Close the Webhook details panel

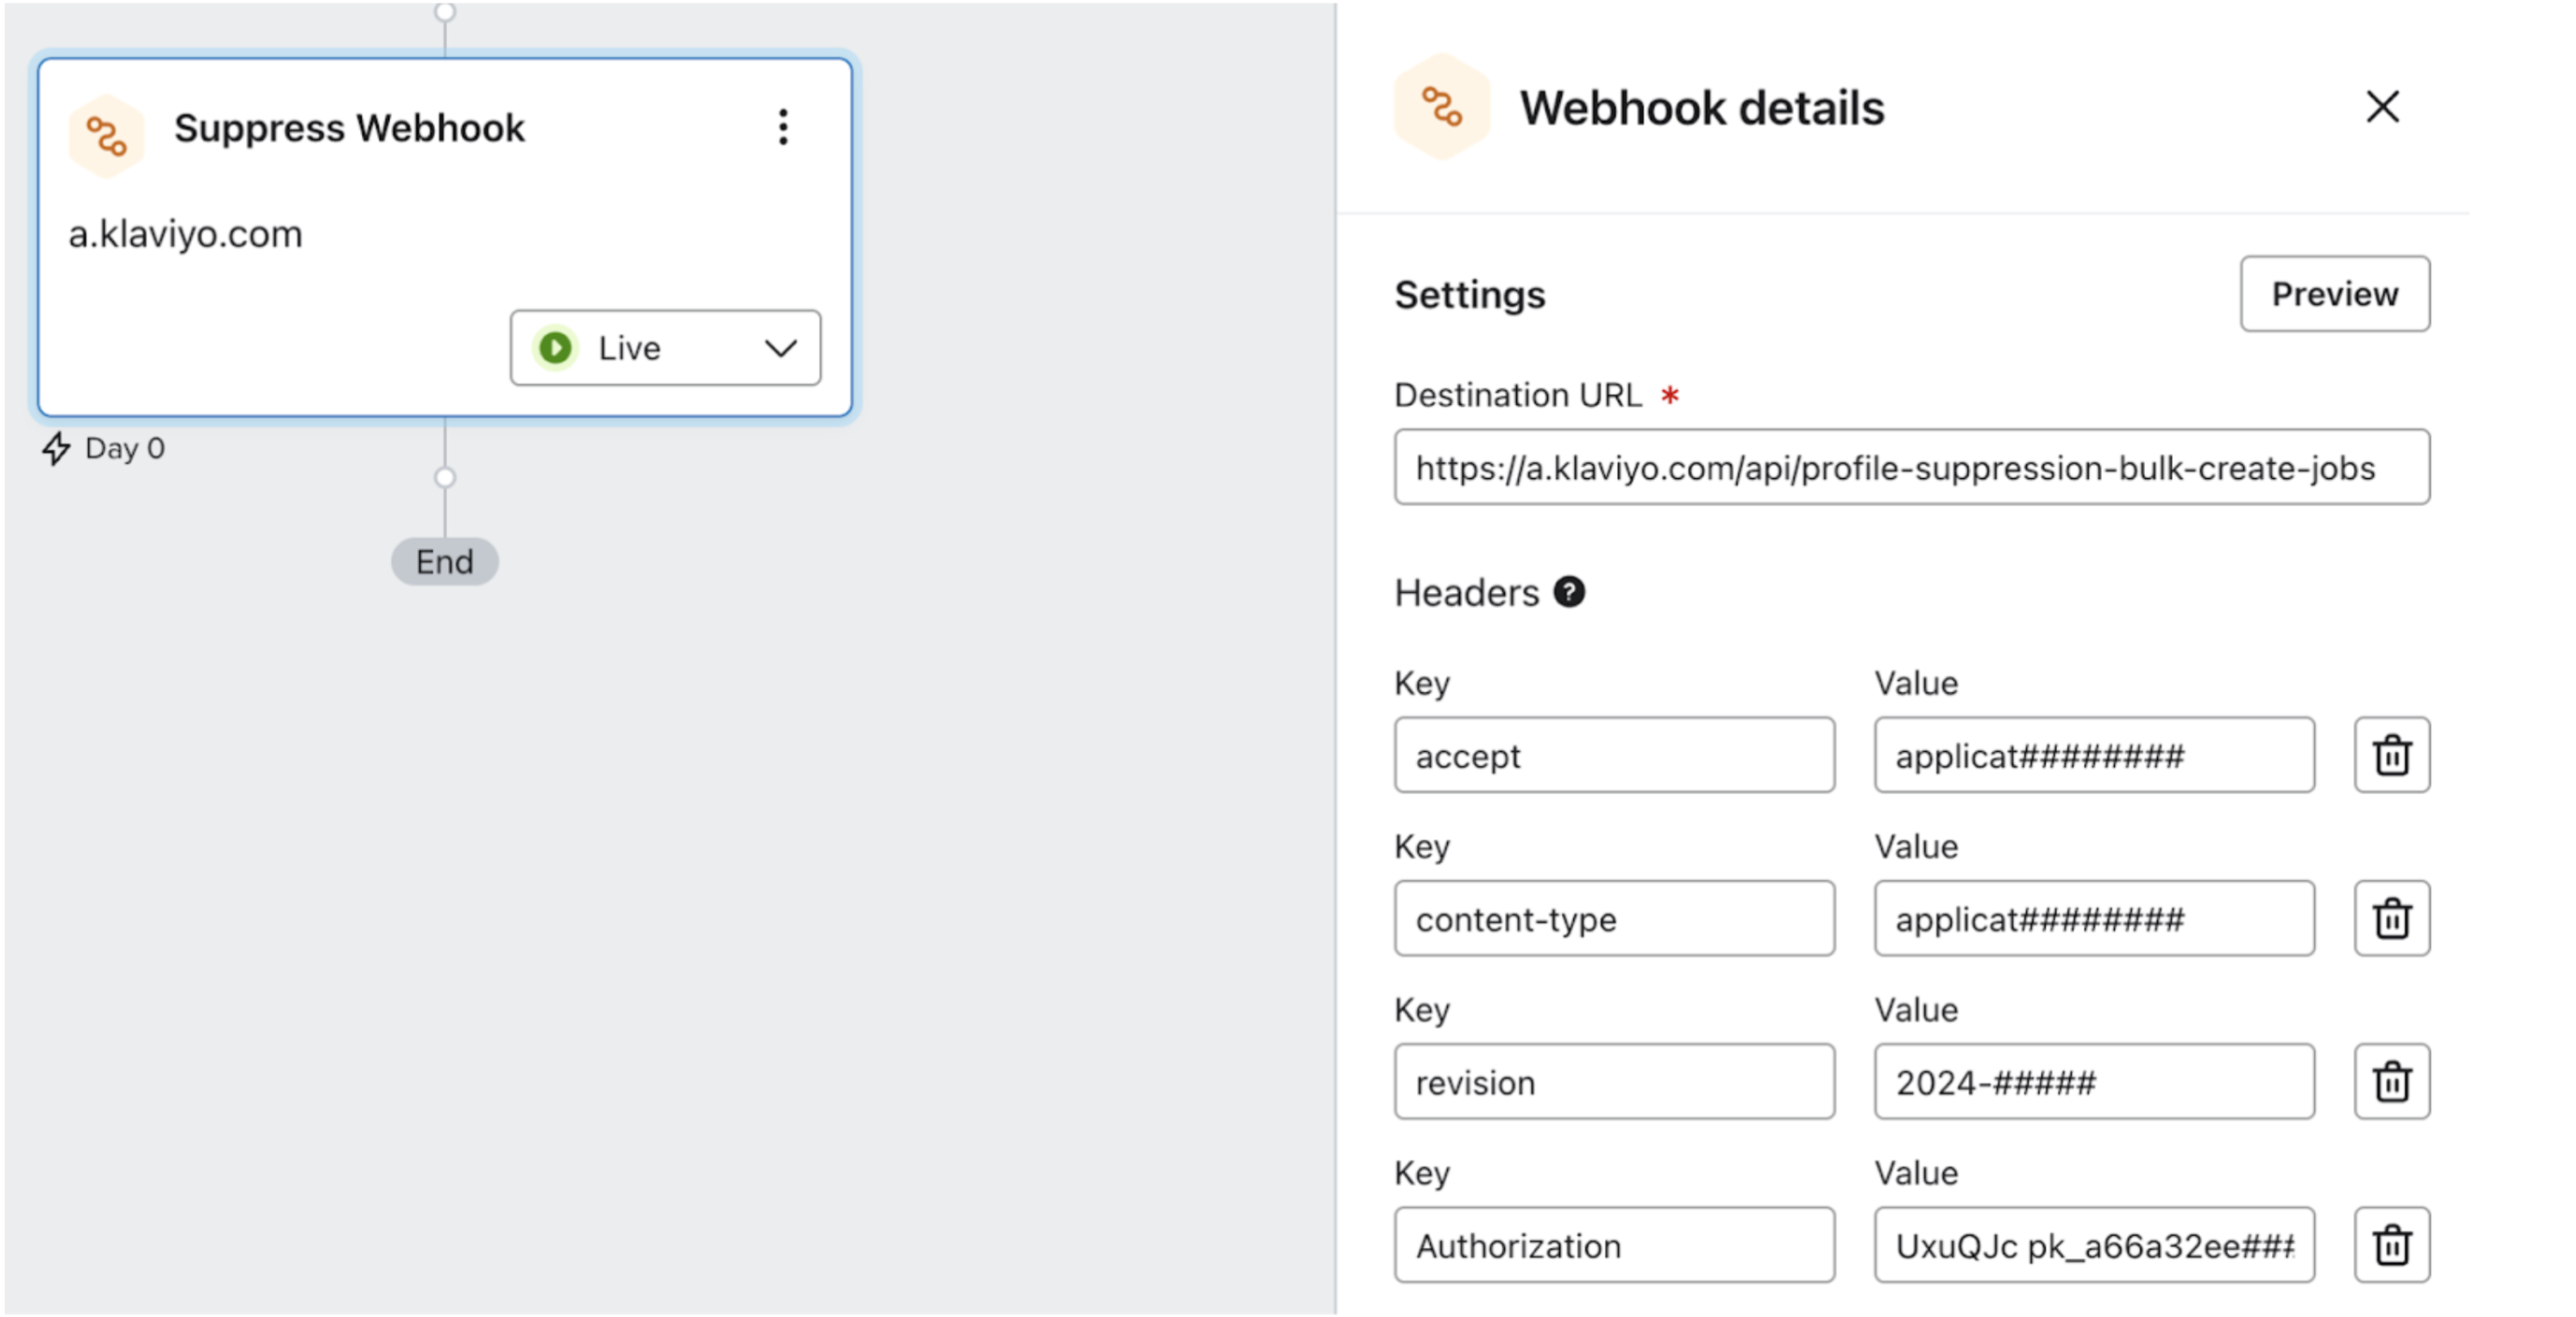[x=2382, y=106]
